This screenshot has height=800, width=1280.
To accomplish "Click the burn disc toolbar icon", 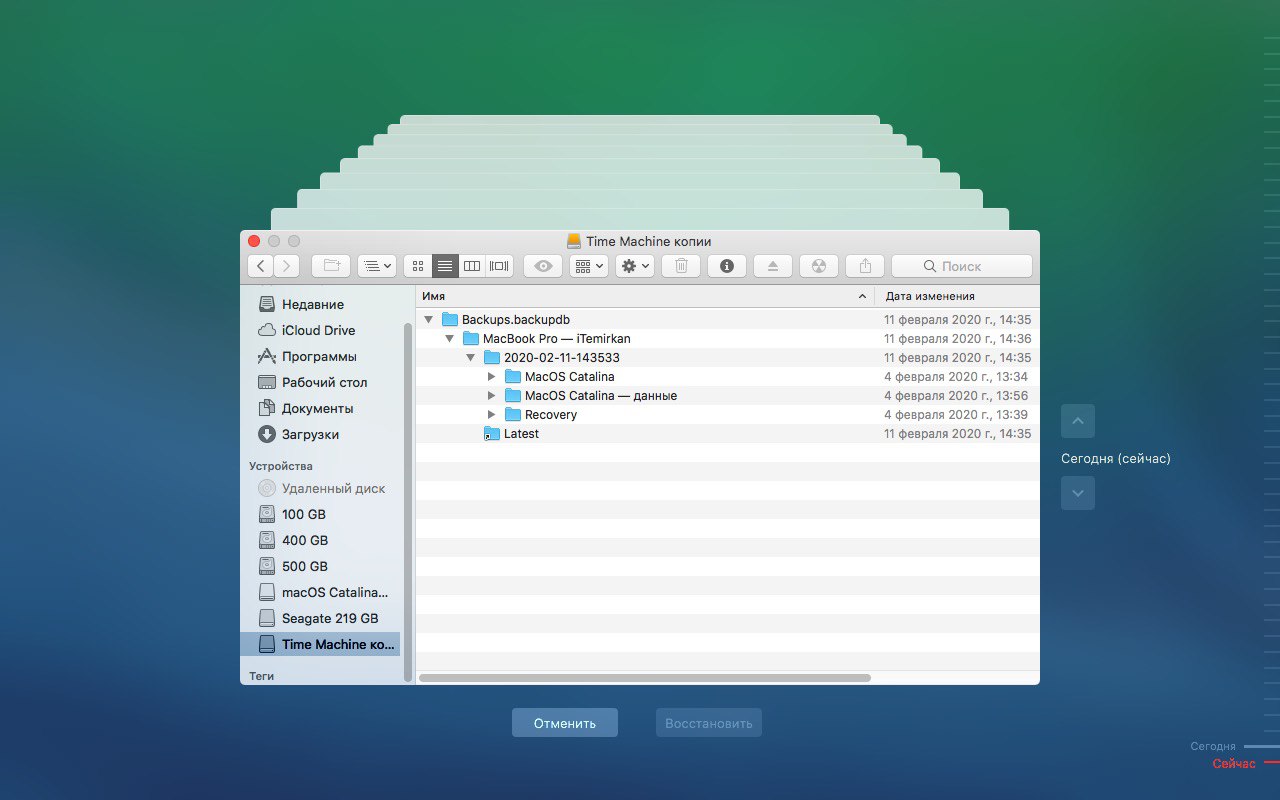I will click(x=819, y=266).
